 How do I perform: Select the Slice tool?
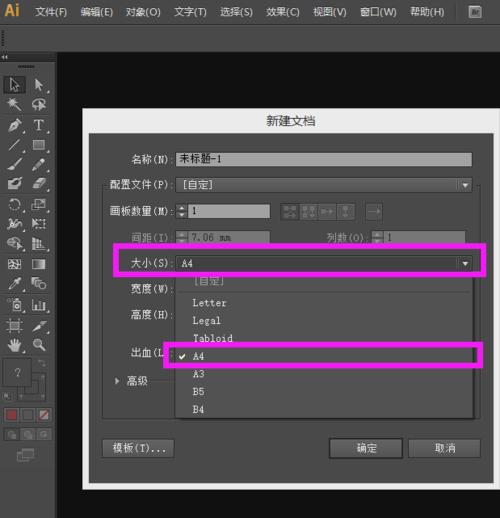[39, 326]
